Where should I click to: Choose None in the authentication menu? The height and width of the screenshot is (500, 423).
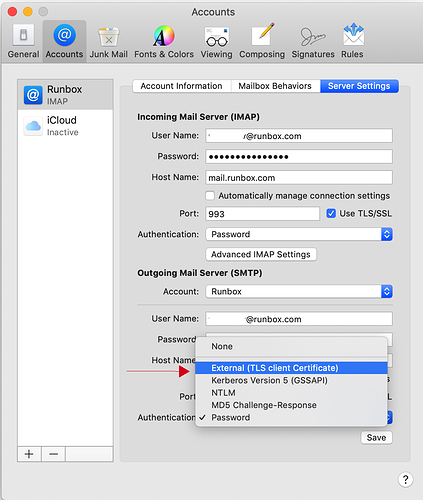(x=291, y=347)
